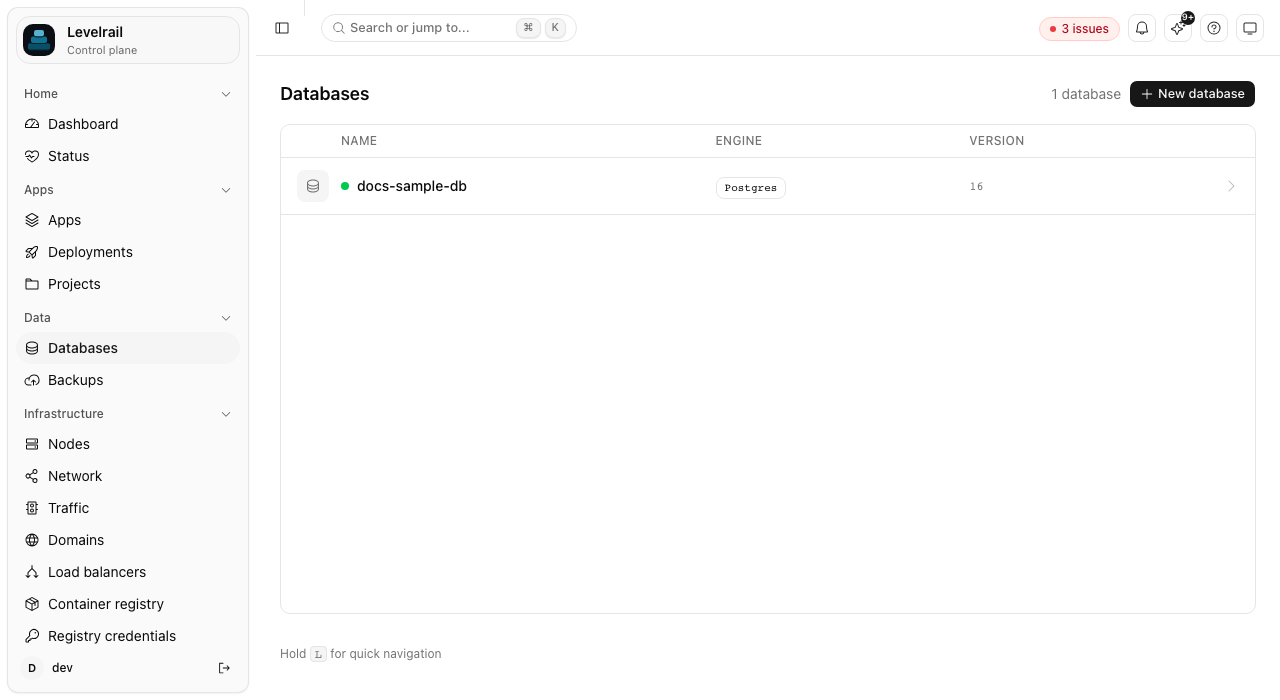Open the Apps page
This screenshot has width=1280, height=700.
(x=128, y=220)
